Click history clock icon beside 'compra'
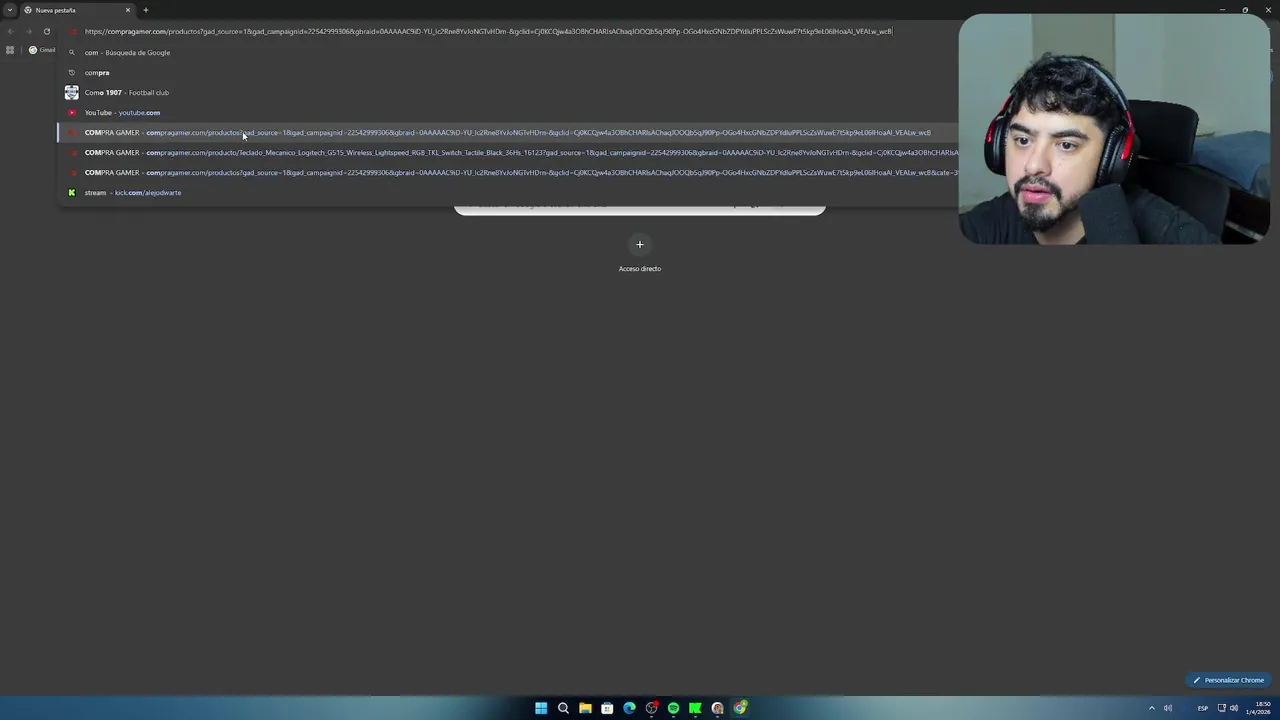 pos(71,72)
